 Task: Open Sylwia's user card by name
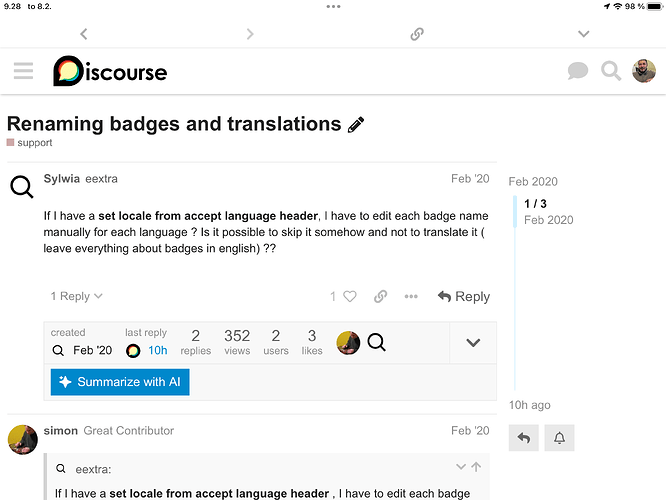click(x=62, y=178)
